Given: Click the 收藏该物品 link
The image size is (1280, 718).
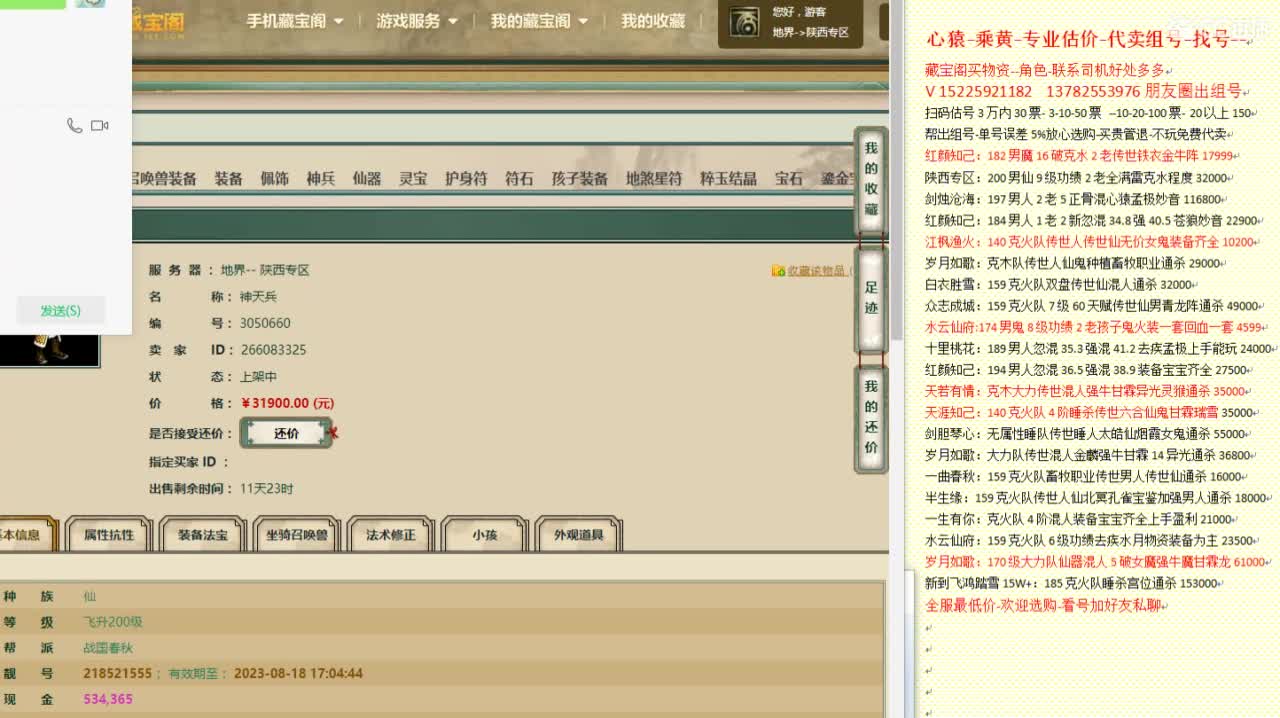Looking at the screenshot, I should tap(816, 271).
